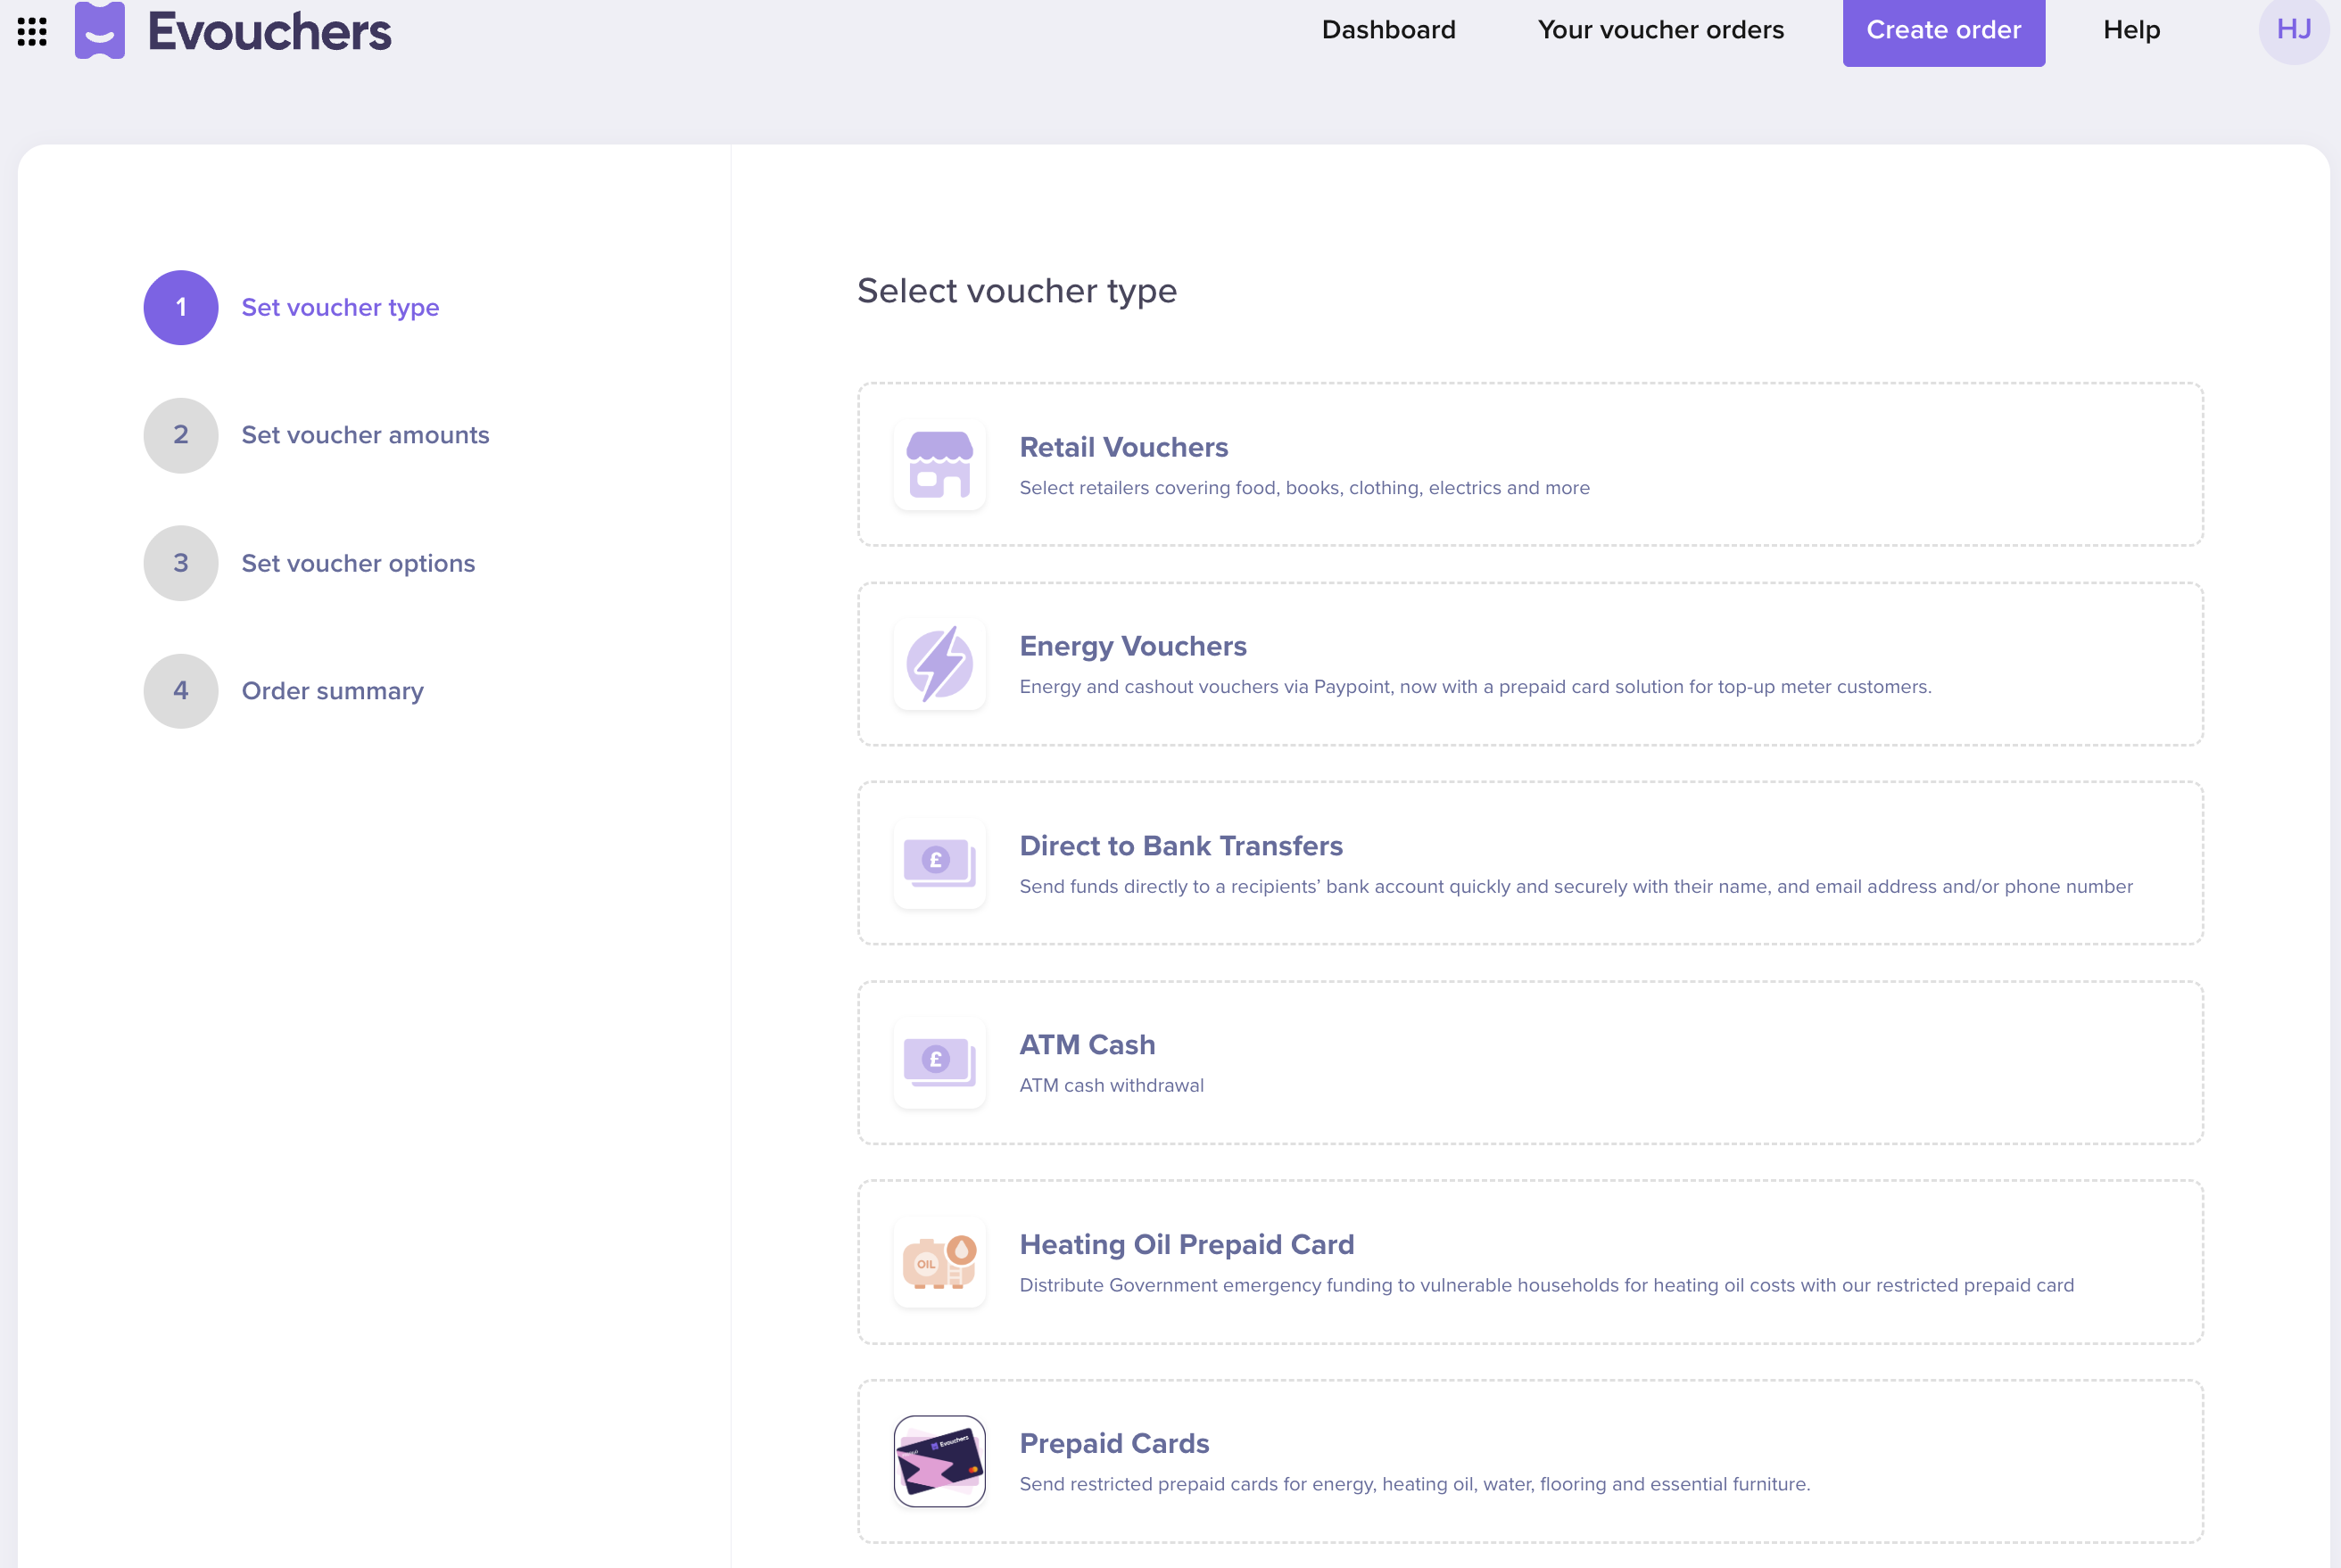The width and height of the screenshot is (2341, 1568).
Task: Click the Set voucher type step label
Action: [x=340, y=307]
